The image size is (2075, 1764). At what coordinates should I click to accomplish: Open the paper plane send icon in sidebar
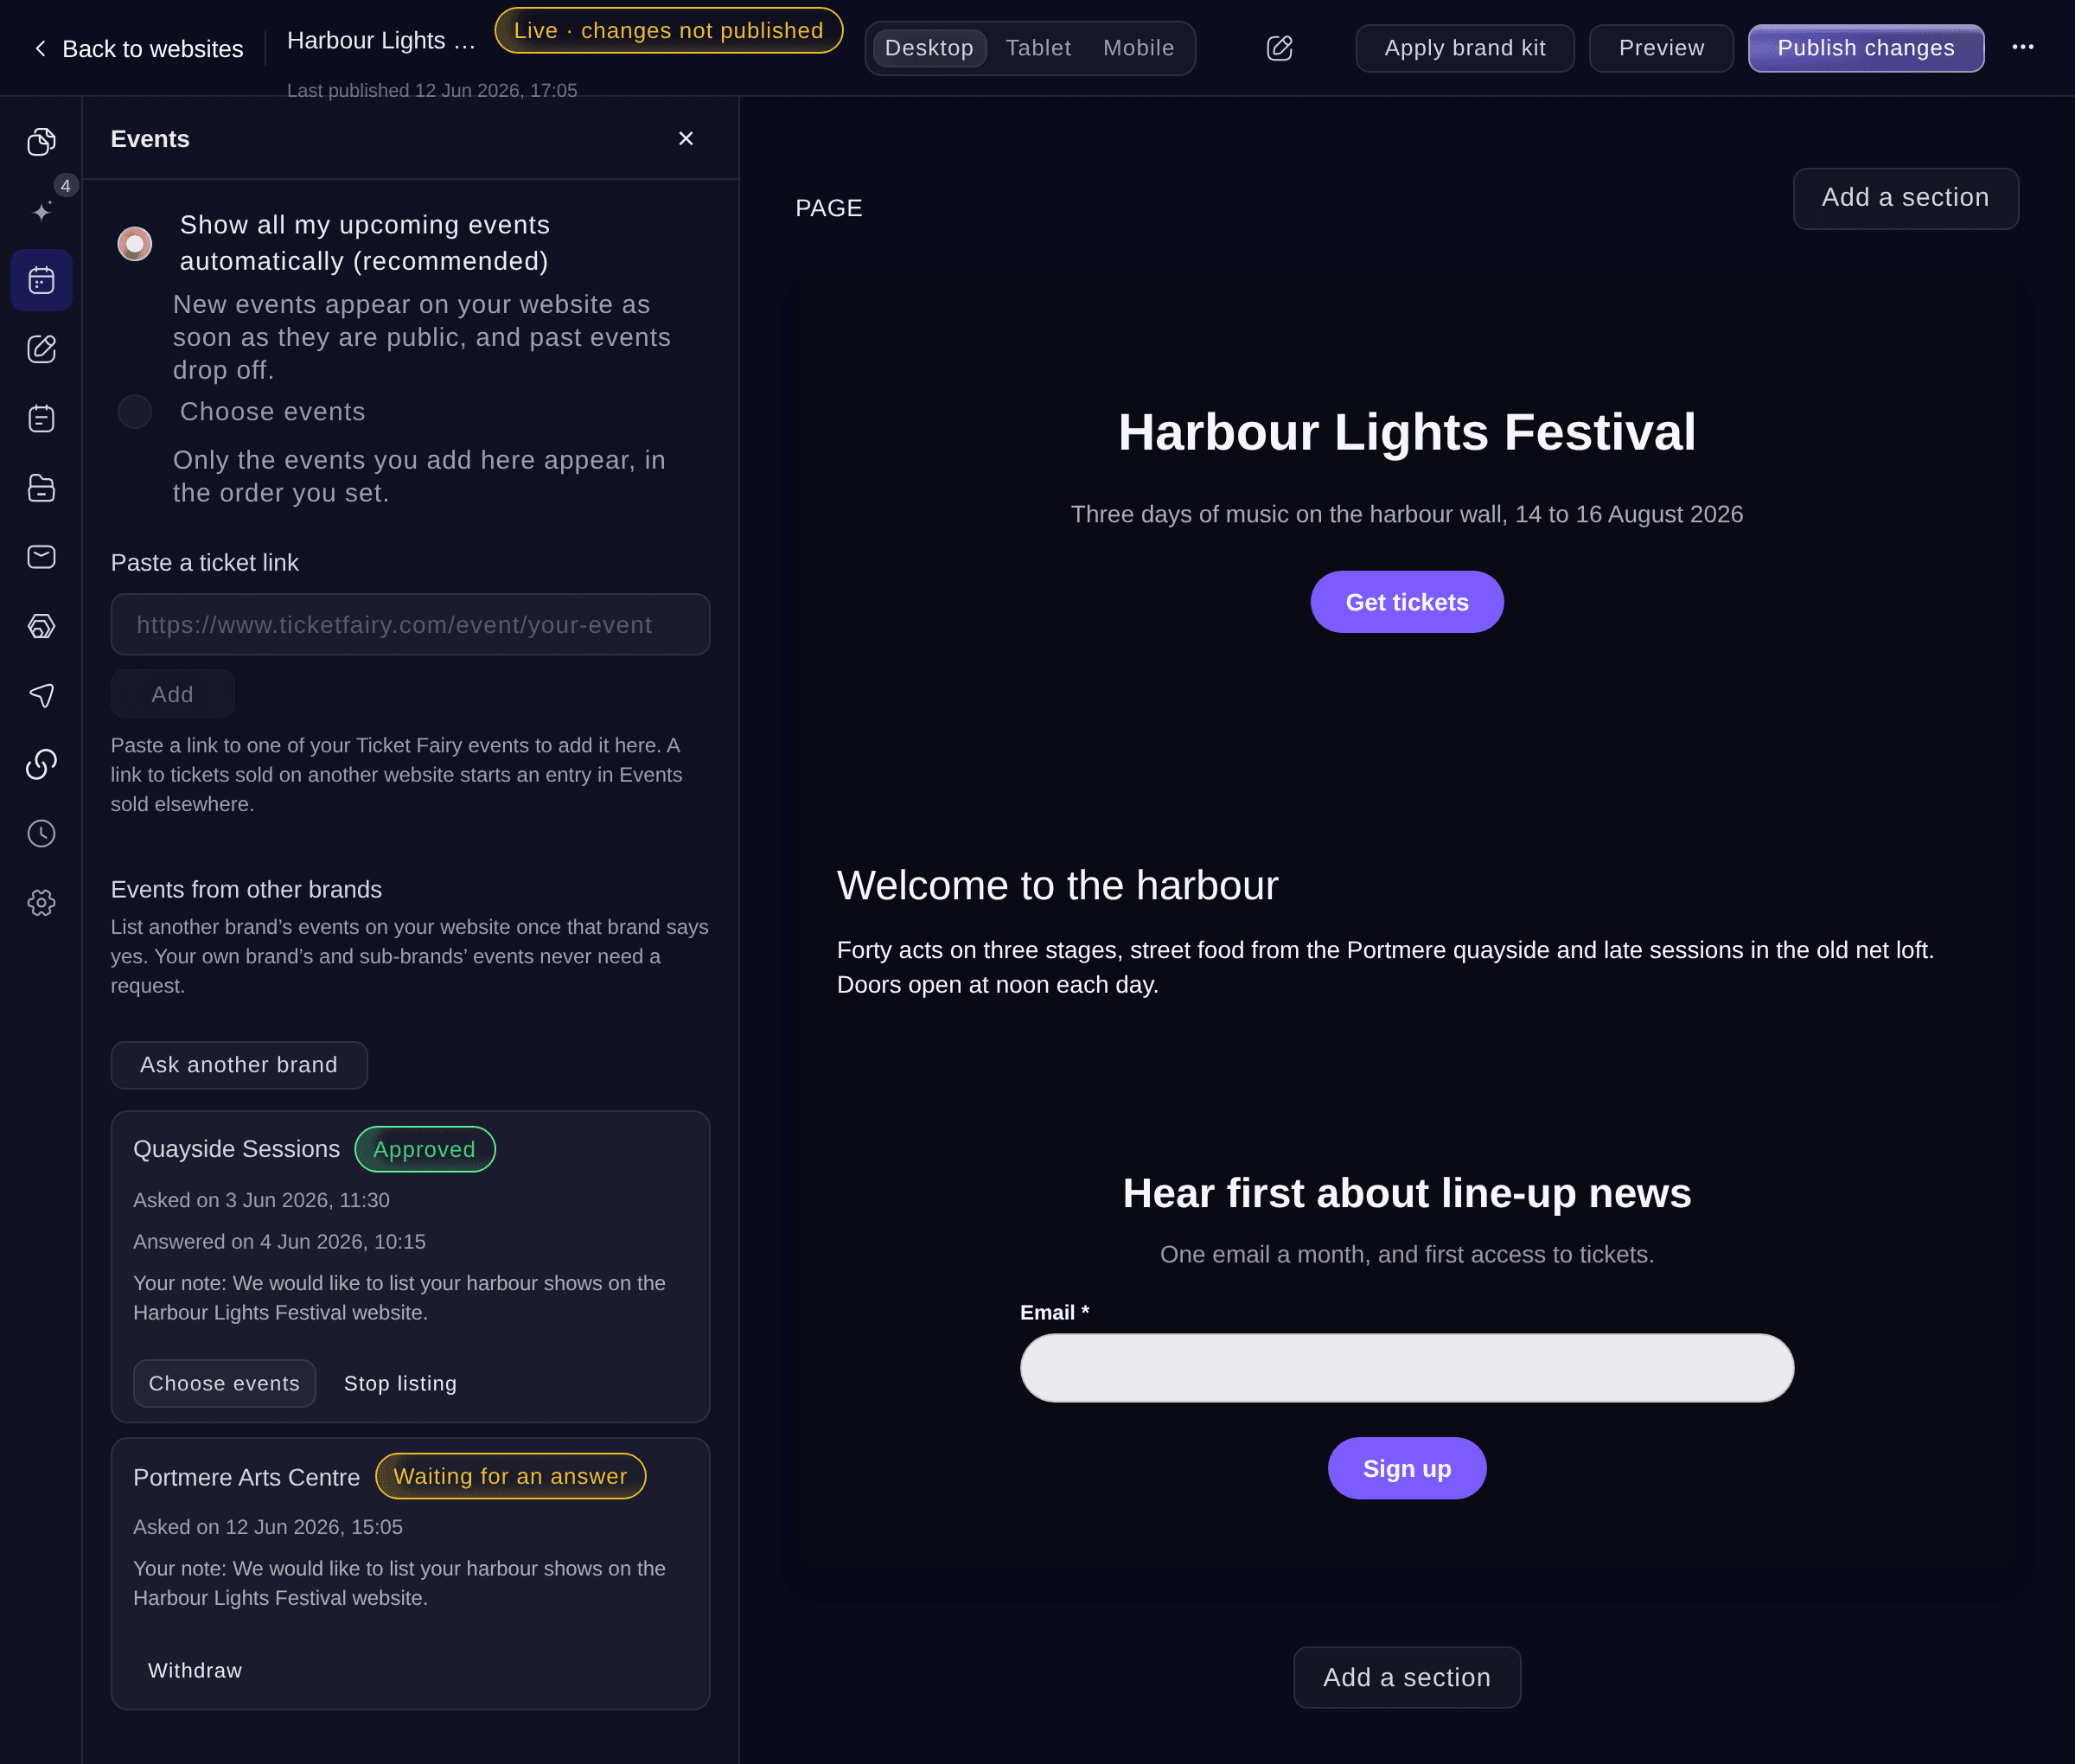pyautogui.click(x=41, y=695)
